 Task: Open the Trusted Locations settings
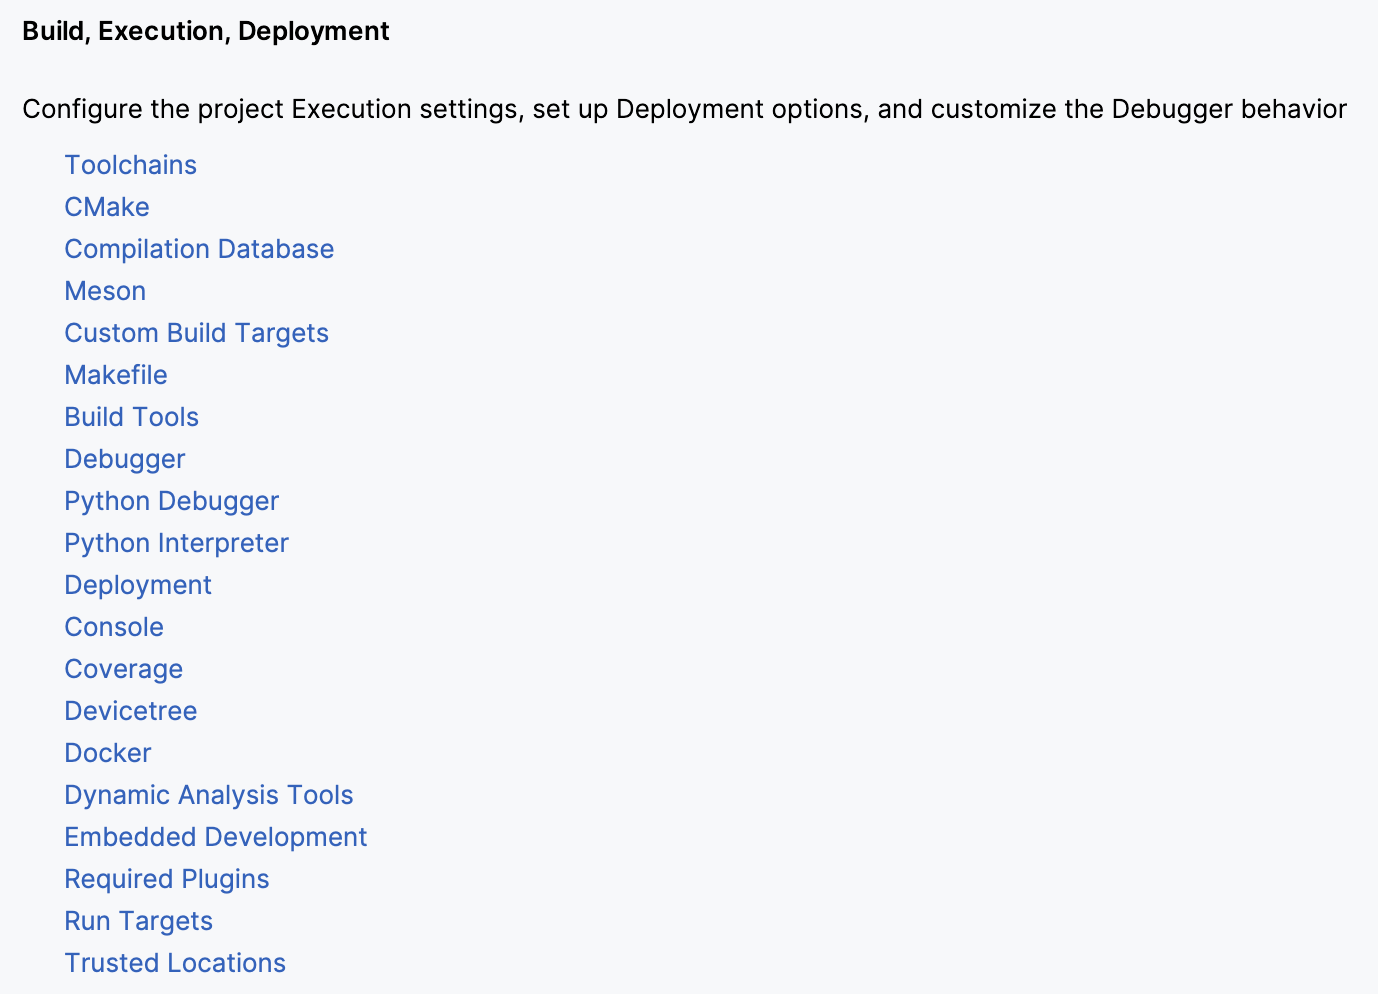pos(174,963)
